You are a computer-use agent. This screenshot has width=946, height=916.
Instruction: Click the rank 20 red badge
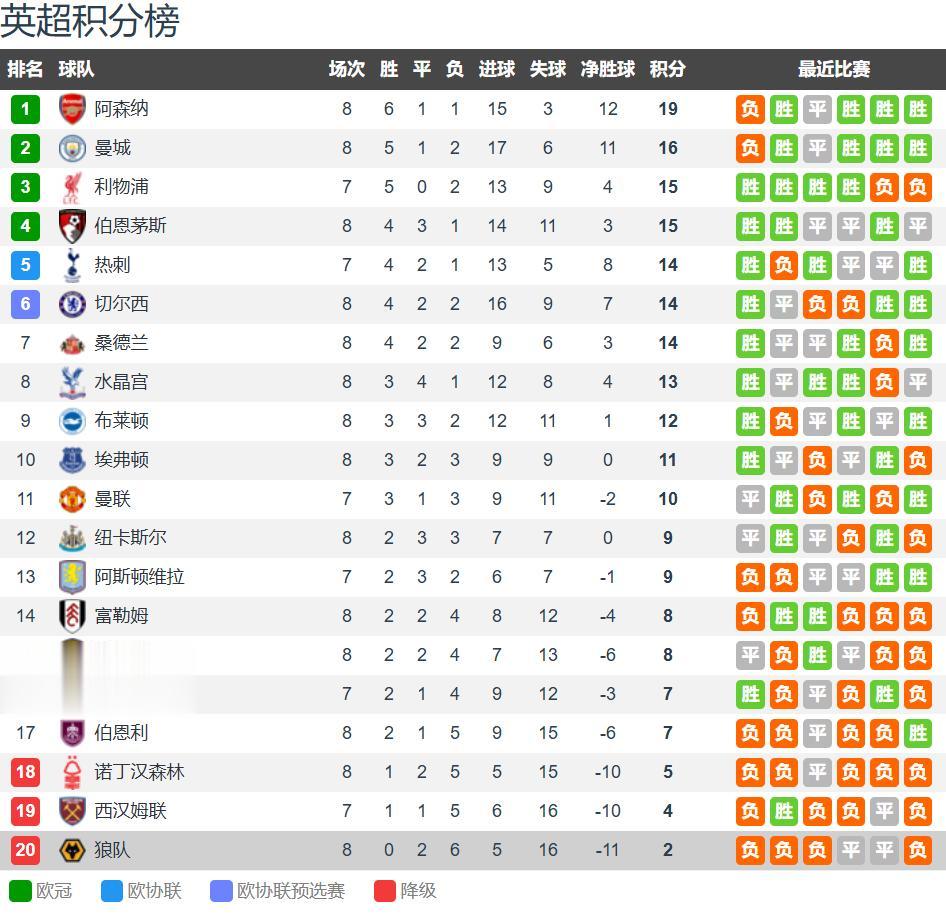(25, 850)
